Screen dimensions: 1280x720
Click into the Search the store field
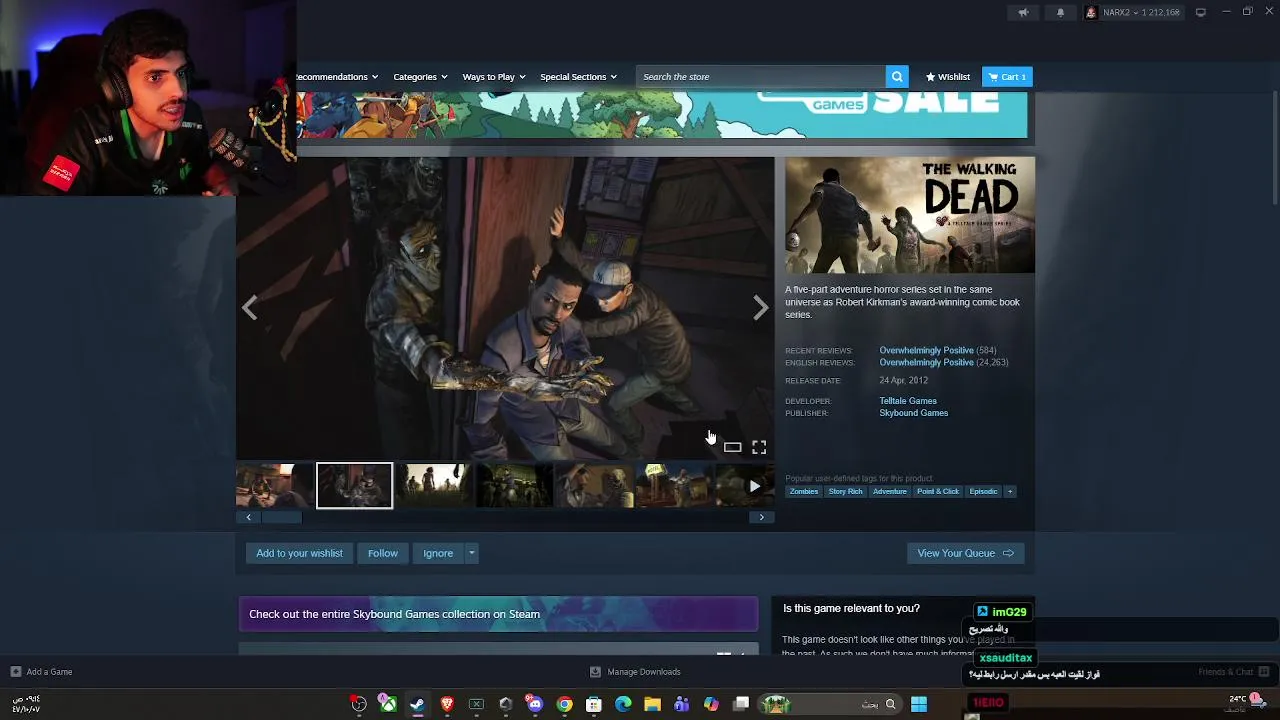pos(761,77)
